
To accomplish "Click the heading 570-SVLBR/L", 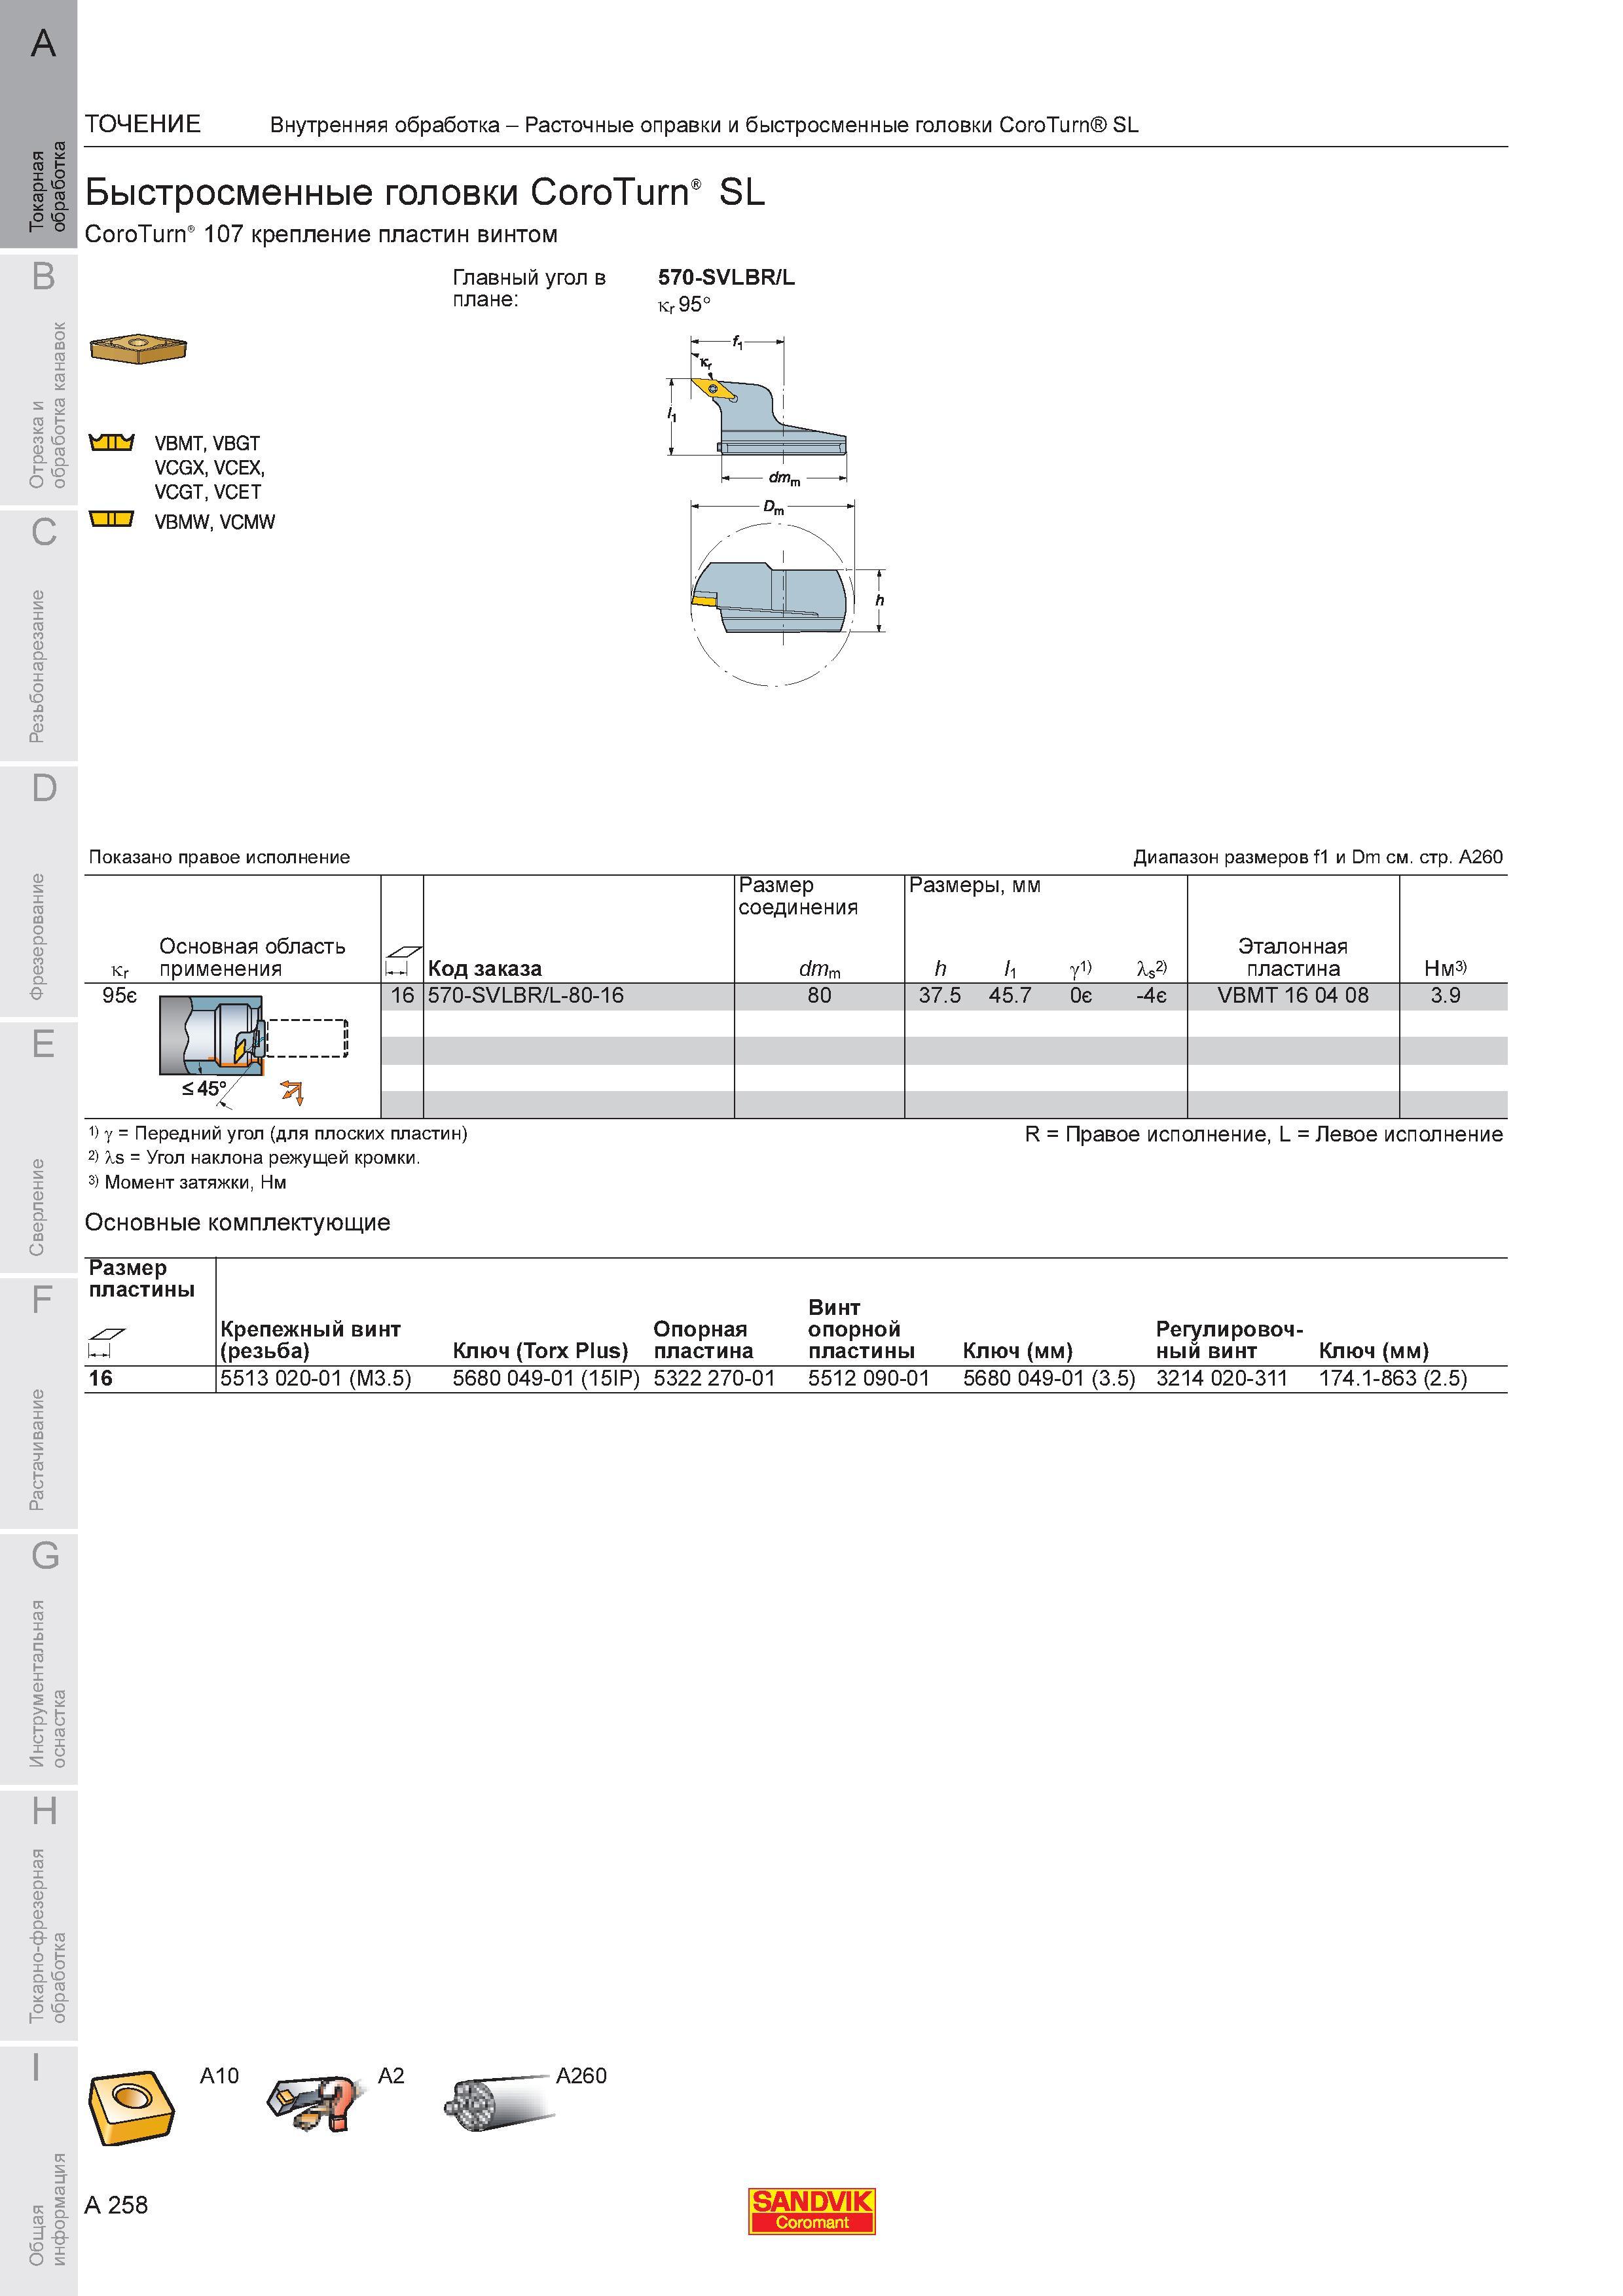I will coord(726,277).
